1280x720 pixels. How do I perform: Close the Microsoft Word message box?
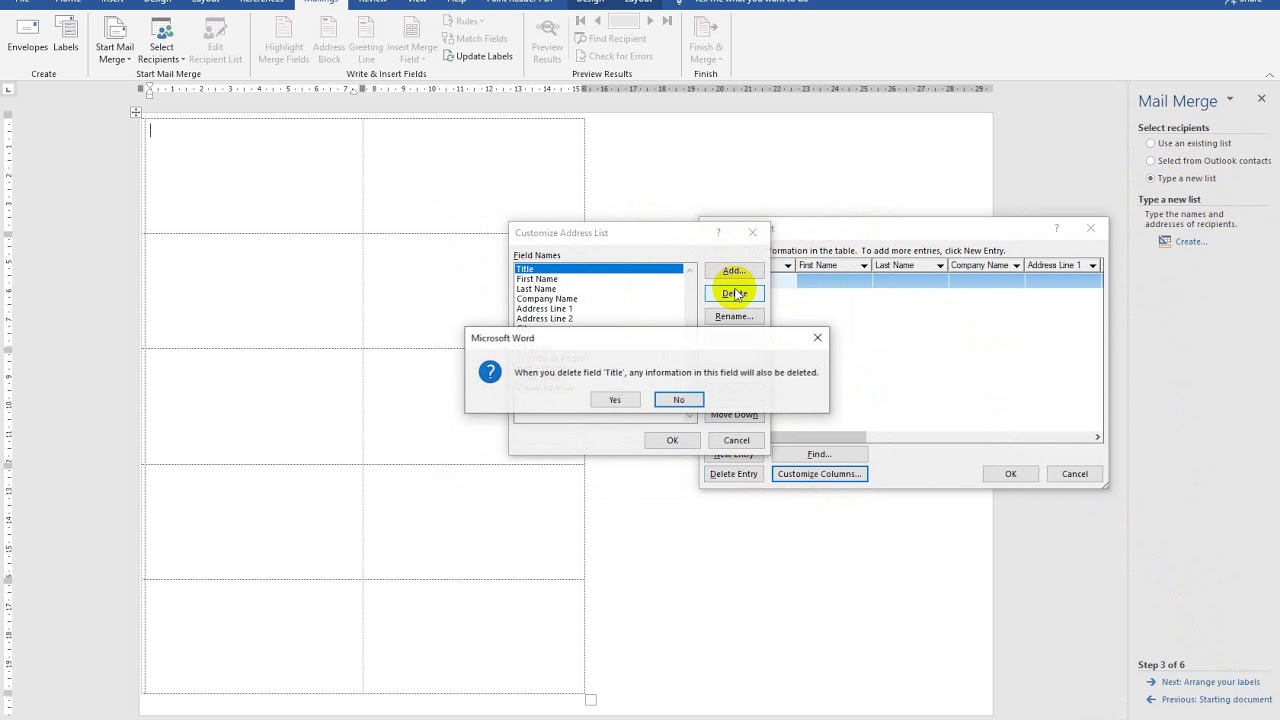point(817,338)
